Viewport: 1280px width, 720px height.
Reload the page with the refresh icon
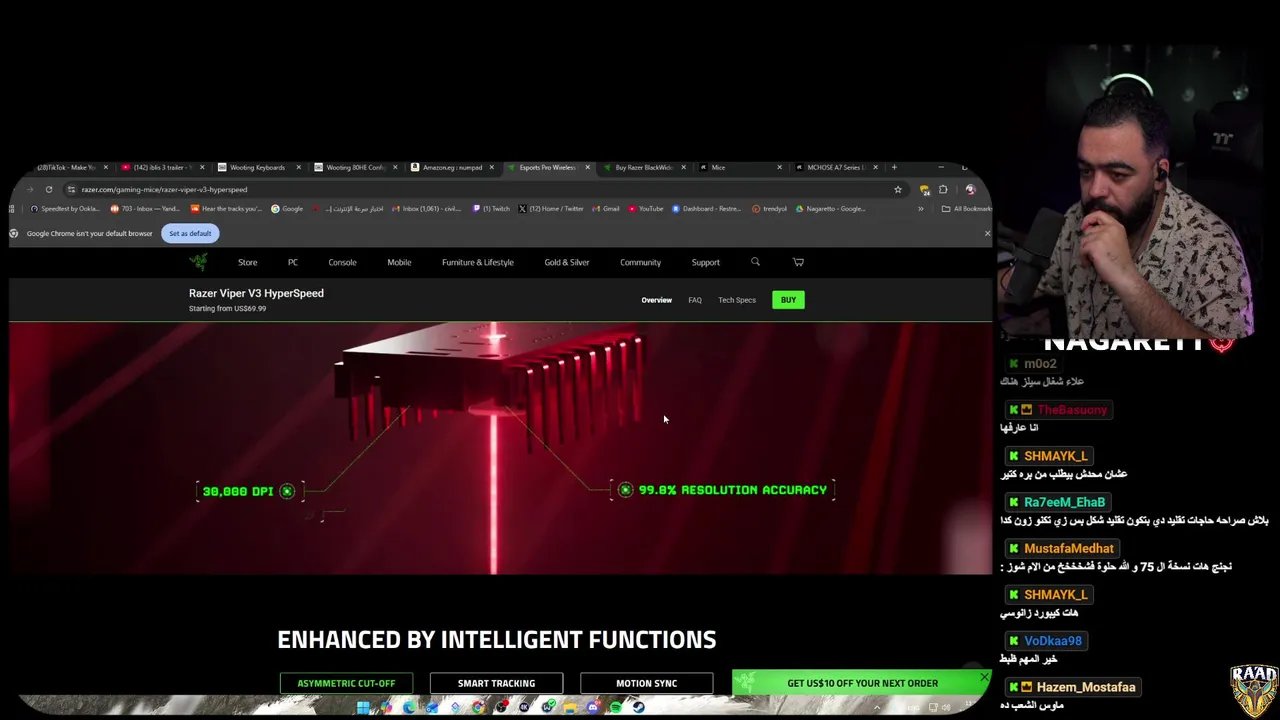coord(48,189)
